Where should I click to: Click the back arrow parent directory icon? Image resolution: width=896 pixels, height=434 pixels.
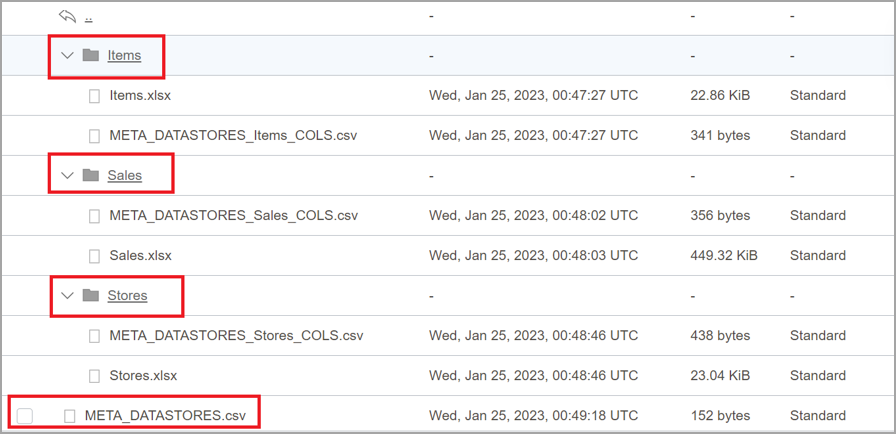pyautogui.click(x=68, y=16)
